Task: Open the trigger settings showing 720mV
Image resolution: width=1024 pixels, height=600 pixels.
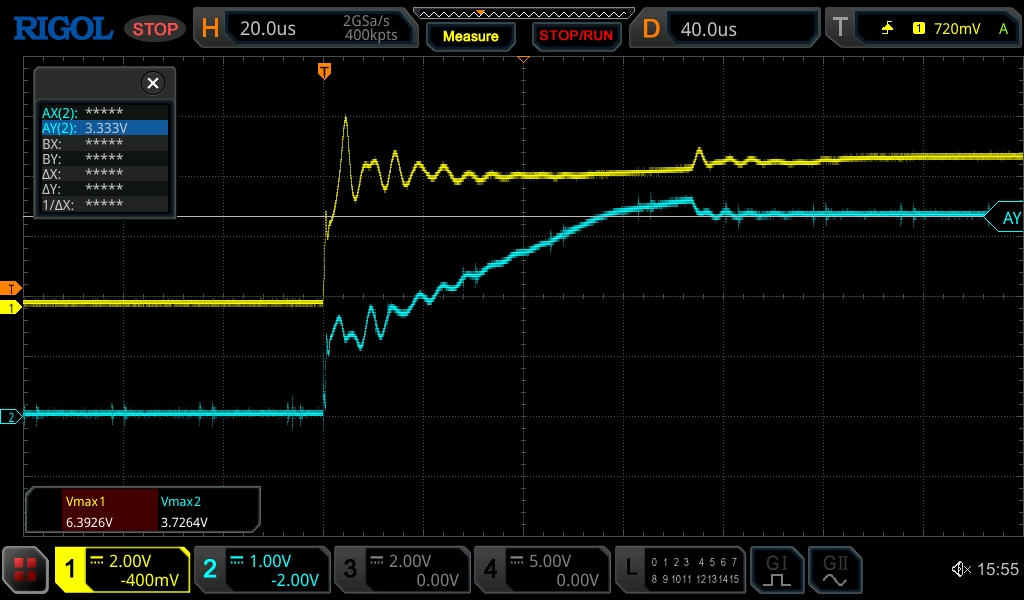Action: coord(920,29)
